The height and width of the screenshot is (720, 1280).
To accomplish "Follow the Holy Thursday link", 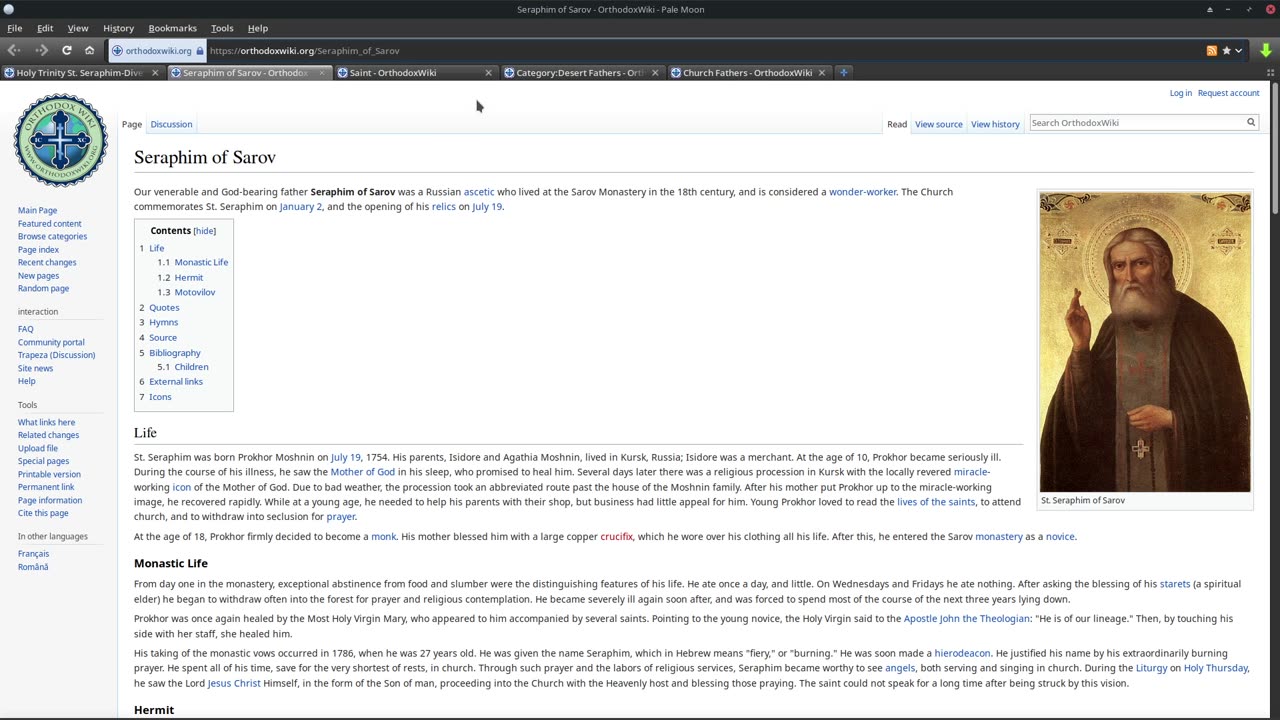I will (x=1215, y=668).
